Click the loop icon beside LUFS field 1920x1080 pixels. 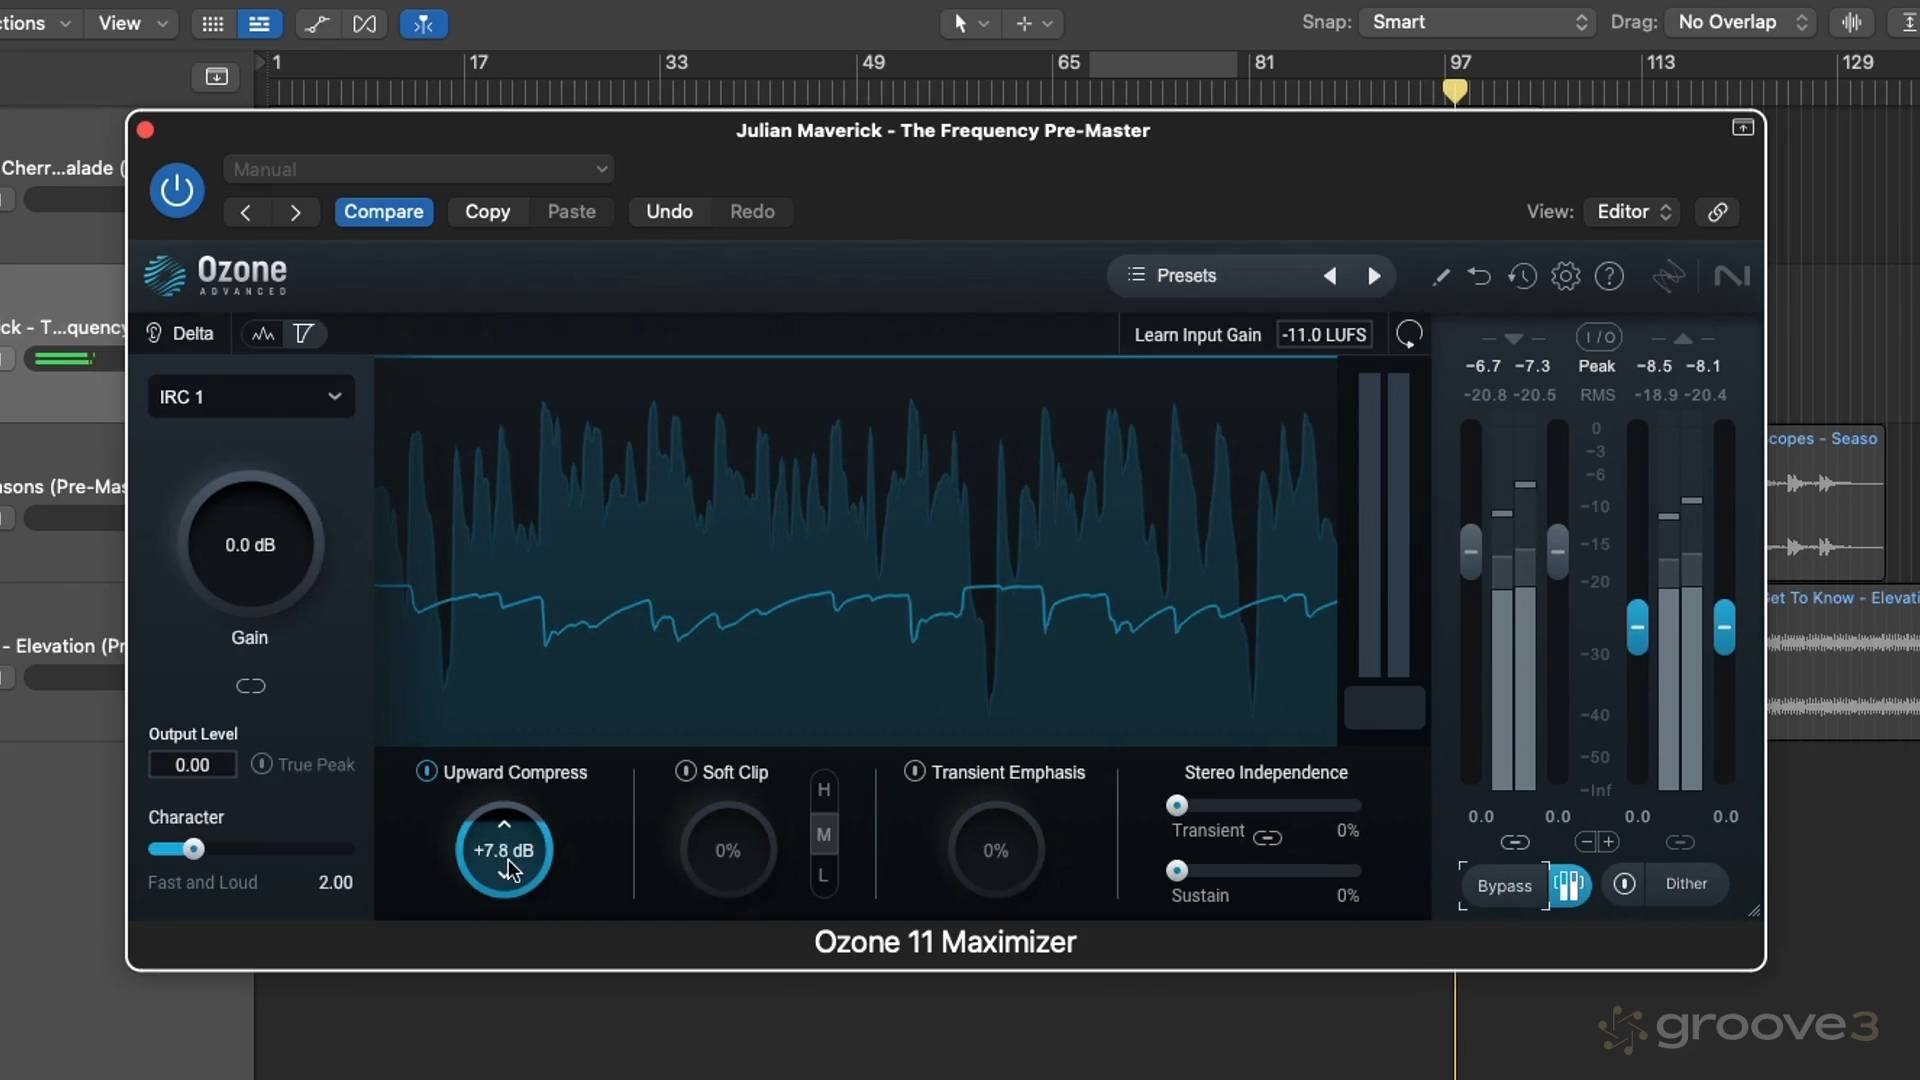point(1408,334)
